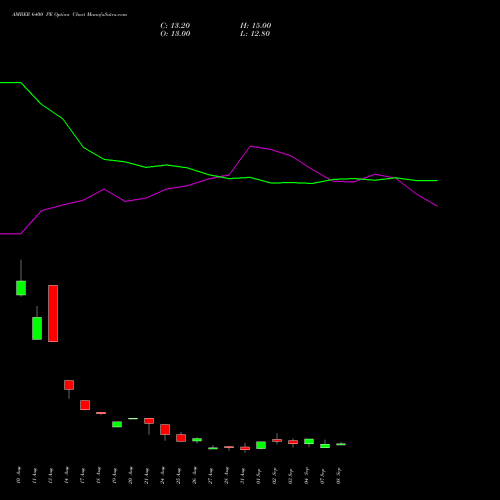Image resolution: width=500 pixels, height=500 pixels.
Task: Click the green candlestick for 19 Aug
Action: click(x=117, y=424)
